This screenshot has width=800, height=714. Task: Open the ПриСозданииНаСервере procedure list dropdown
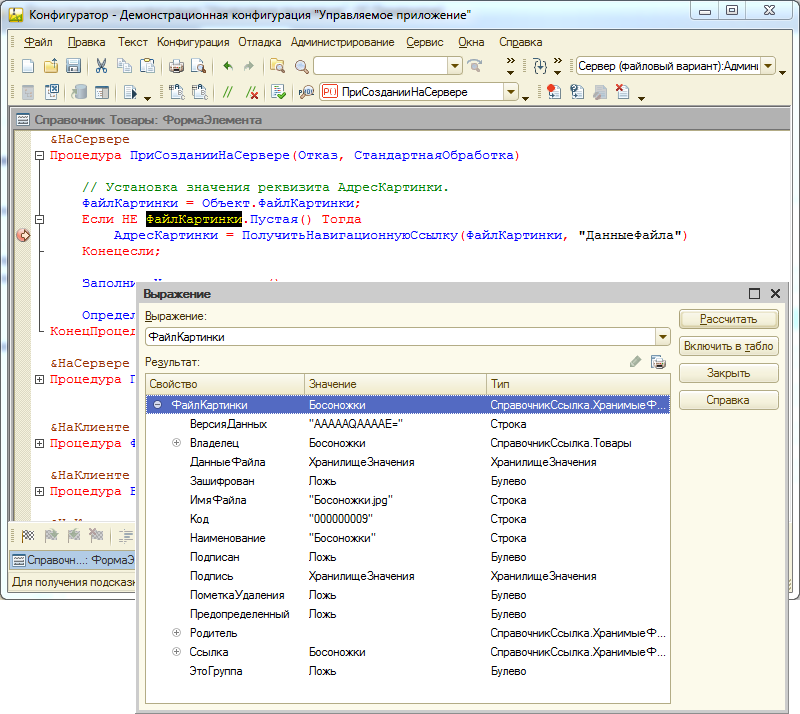click(x=511, y=92)
